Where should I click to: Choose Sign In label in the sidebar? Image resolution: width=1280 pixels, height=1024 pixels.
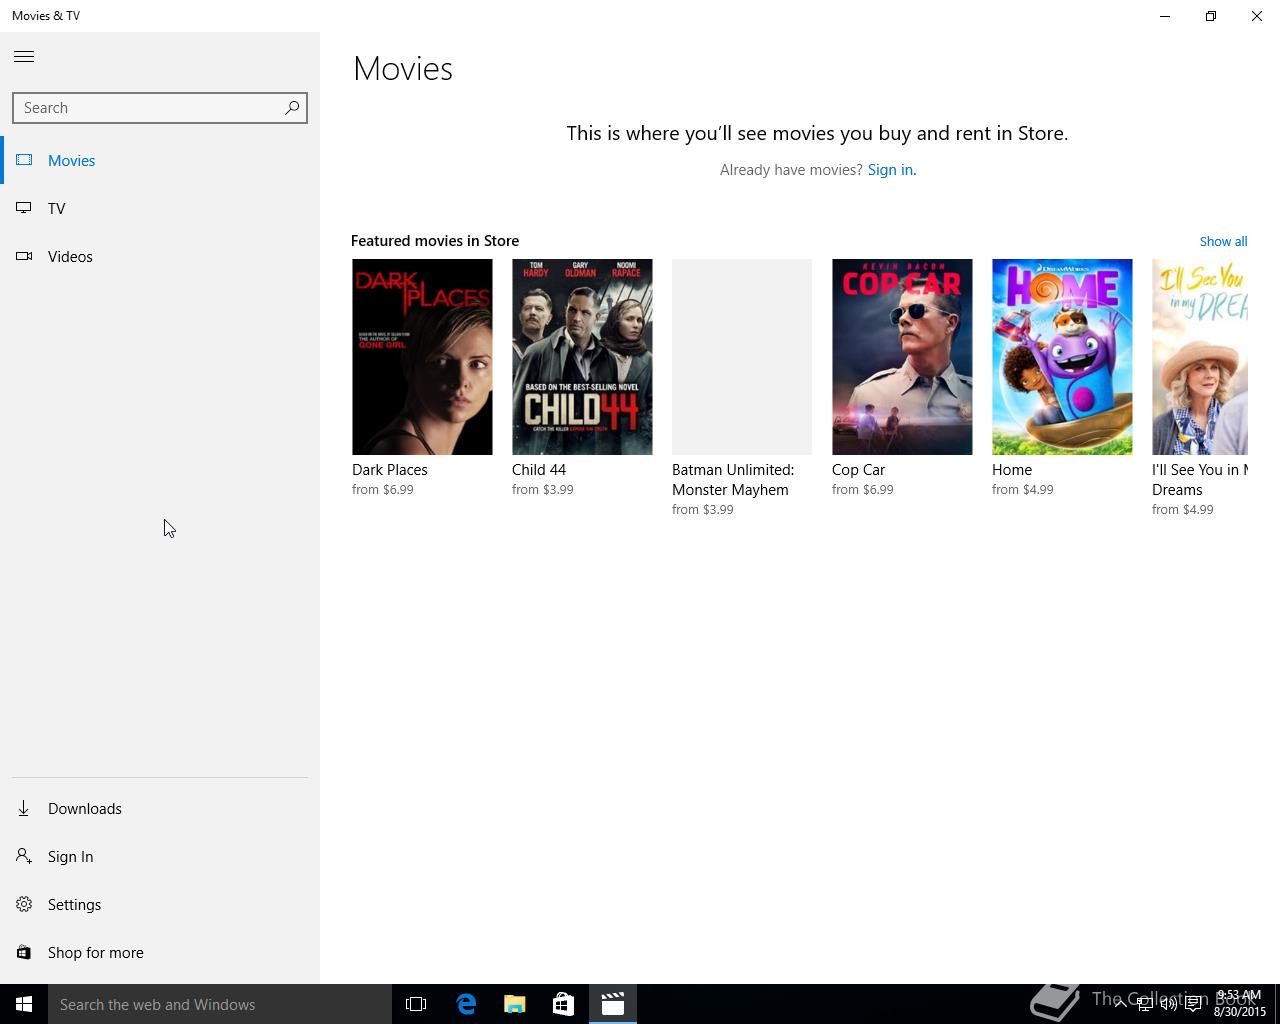click(70, 857)
